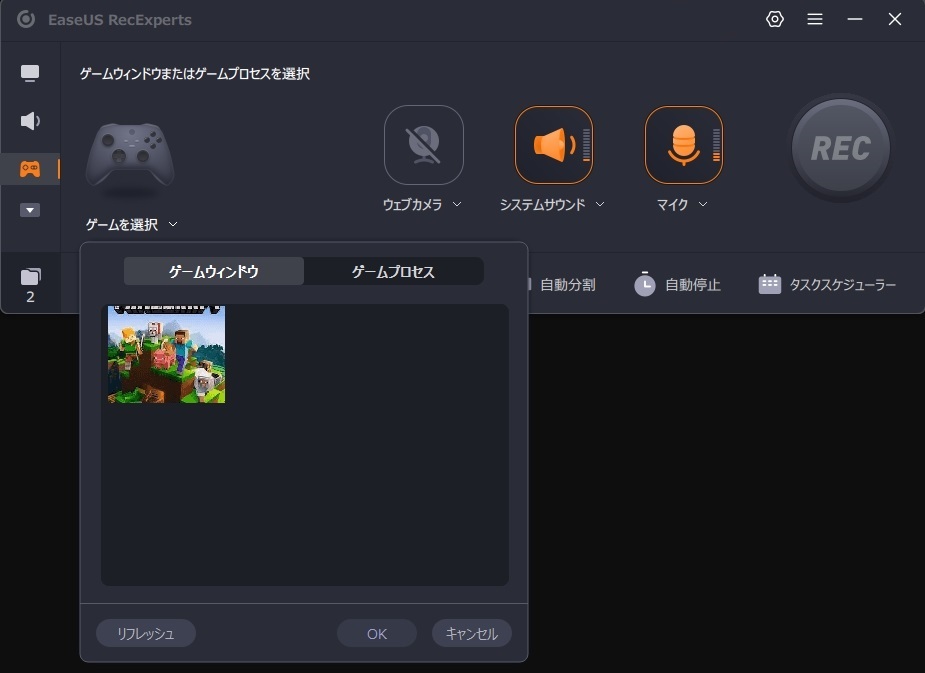Open the システムサウンド dropdown arrow
This screenshot has width=925, height=673.
[x=600, y=204]
